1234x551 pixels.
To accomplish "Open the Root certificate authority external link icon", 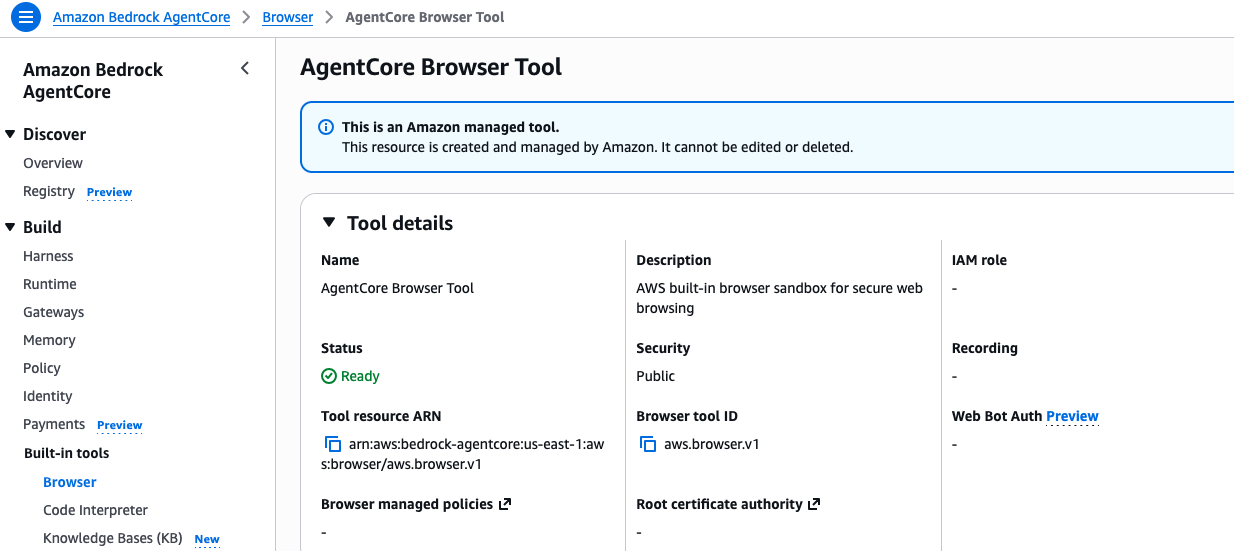I will coord(814,504).
